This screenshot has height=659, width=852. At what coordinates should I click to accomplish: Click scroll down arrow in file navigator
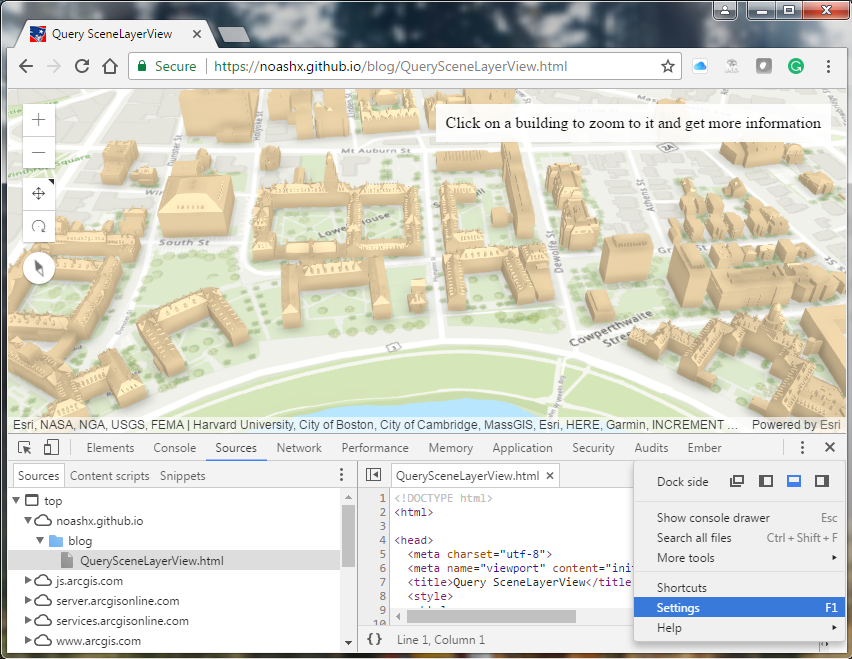348,643
